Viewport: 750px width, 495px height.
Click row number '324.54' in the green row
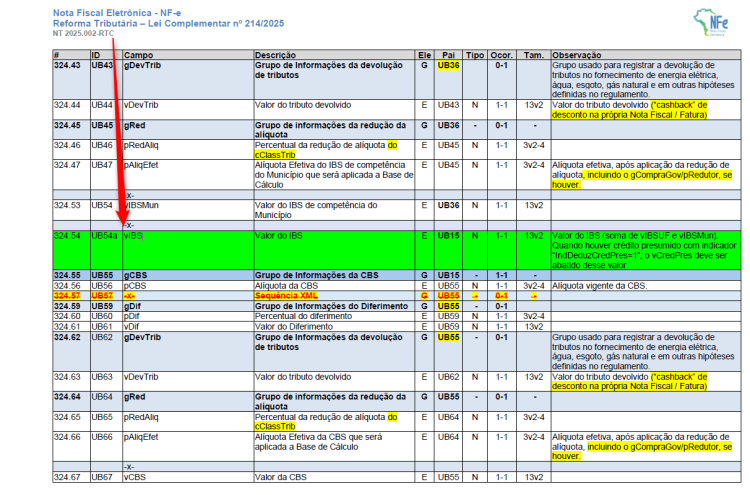[67, 236]
